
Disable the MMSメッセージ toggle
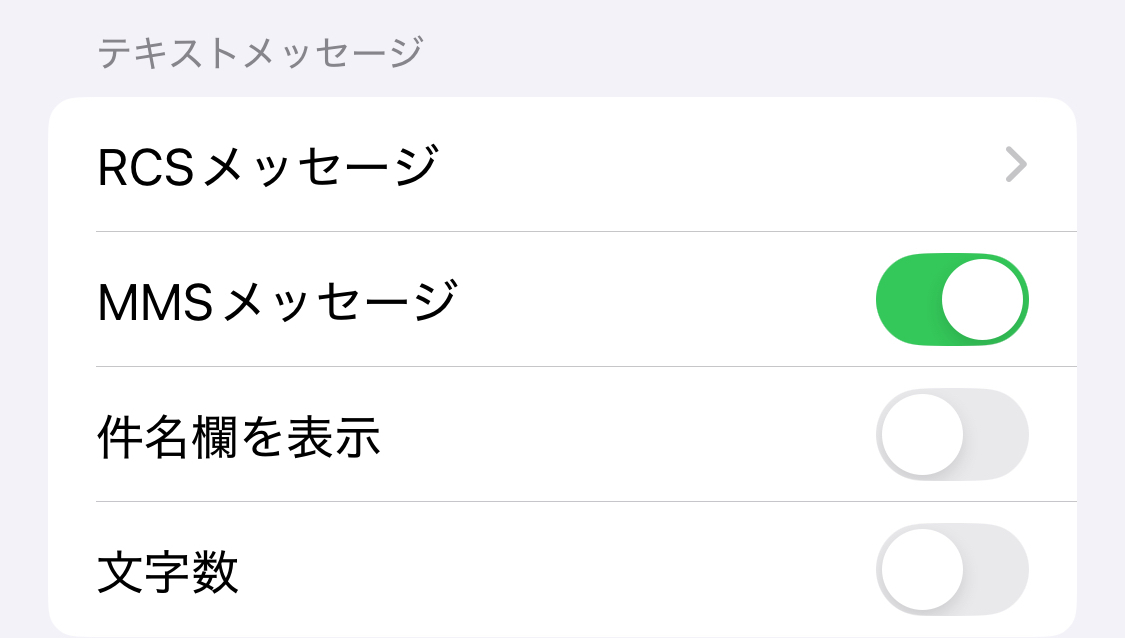click(951, 299)
